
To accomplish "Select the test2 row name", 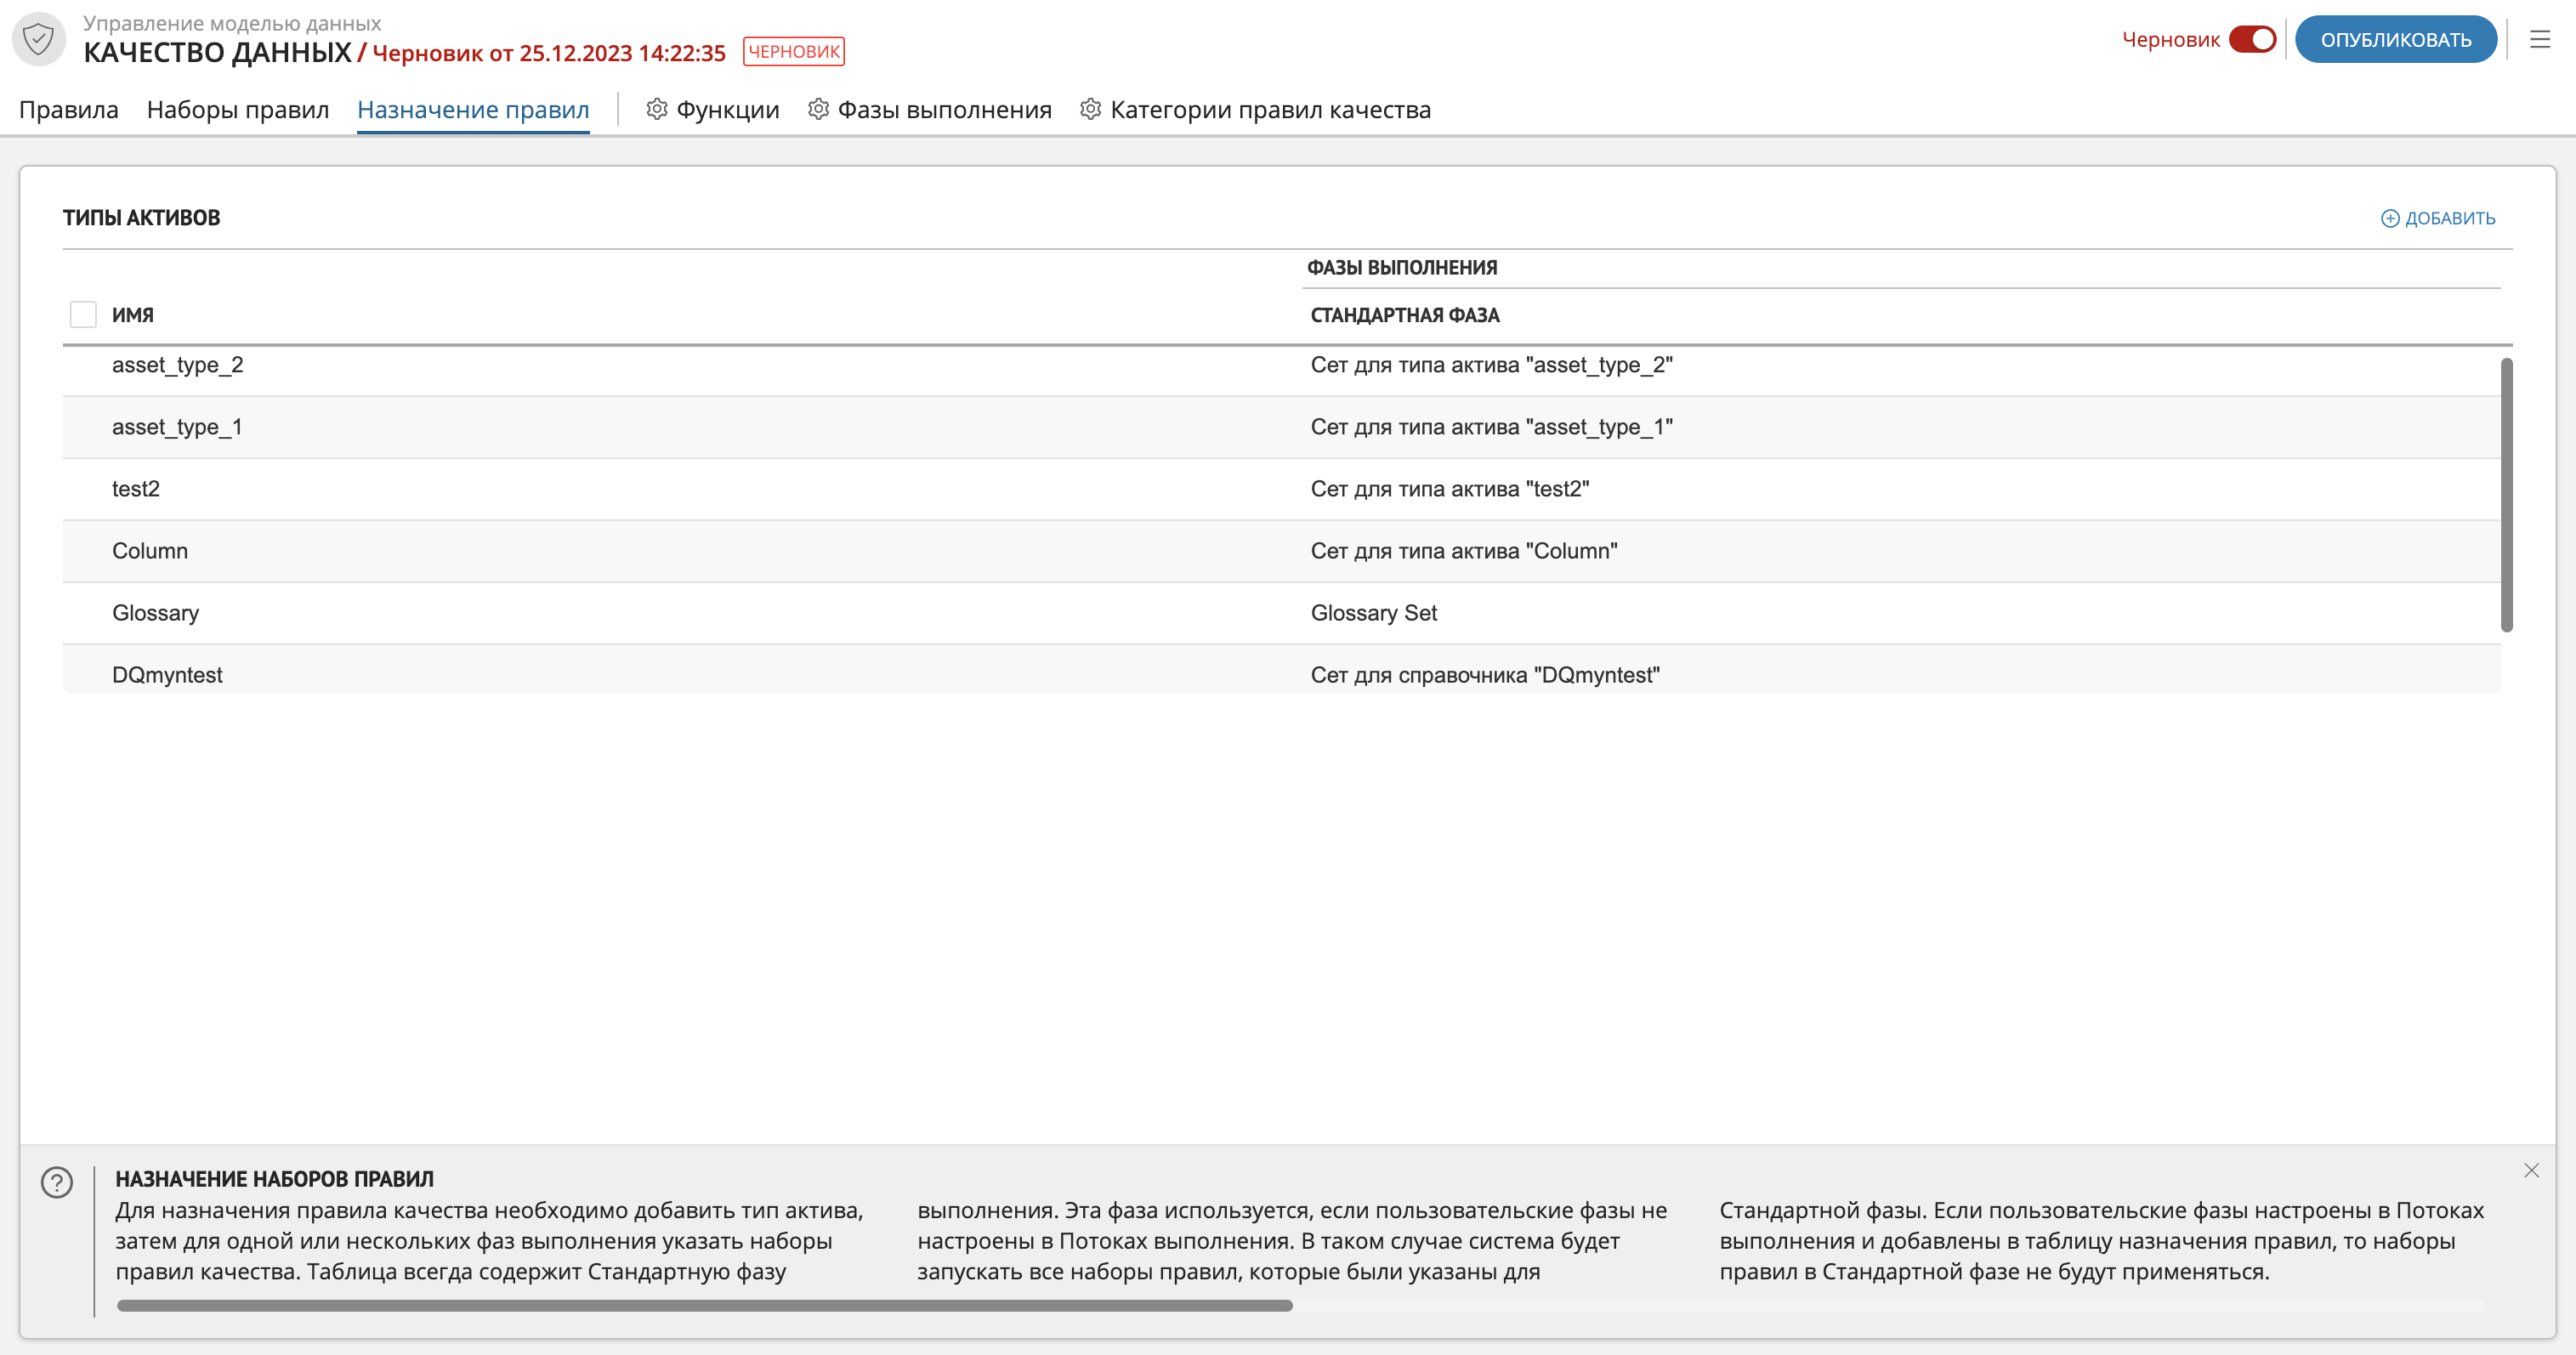I will pos(136,489).
